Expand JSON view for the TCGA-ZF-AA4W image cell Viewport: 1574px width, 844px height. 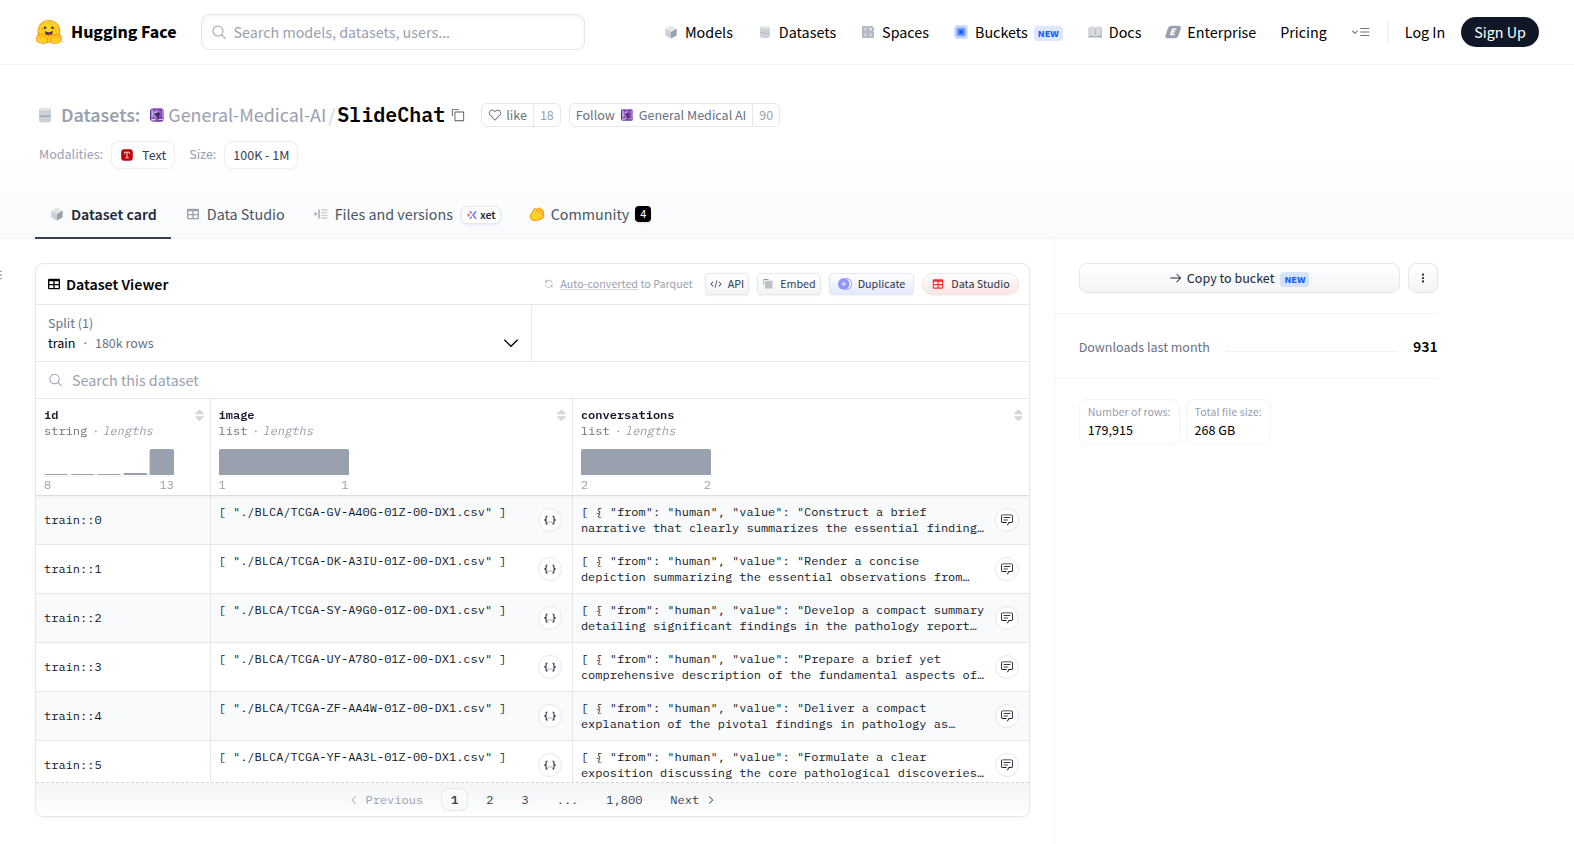[x=550, y=716]
